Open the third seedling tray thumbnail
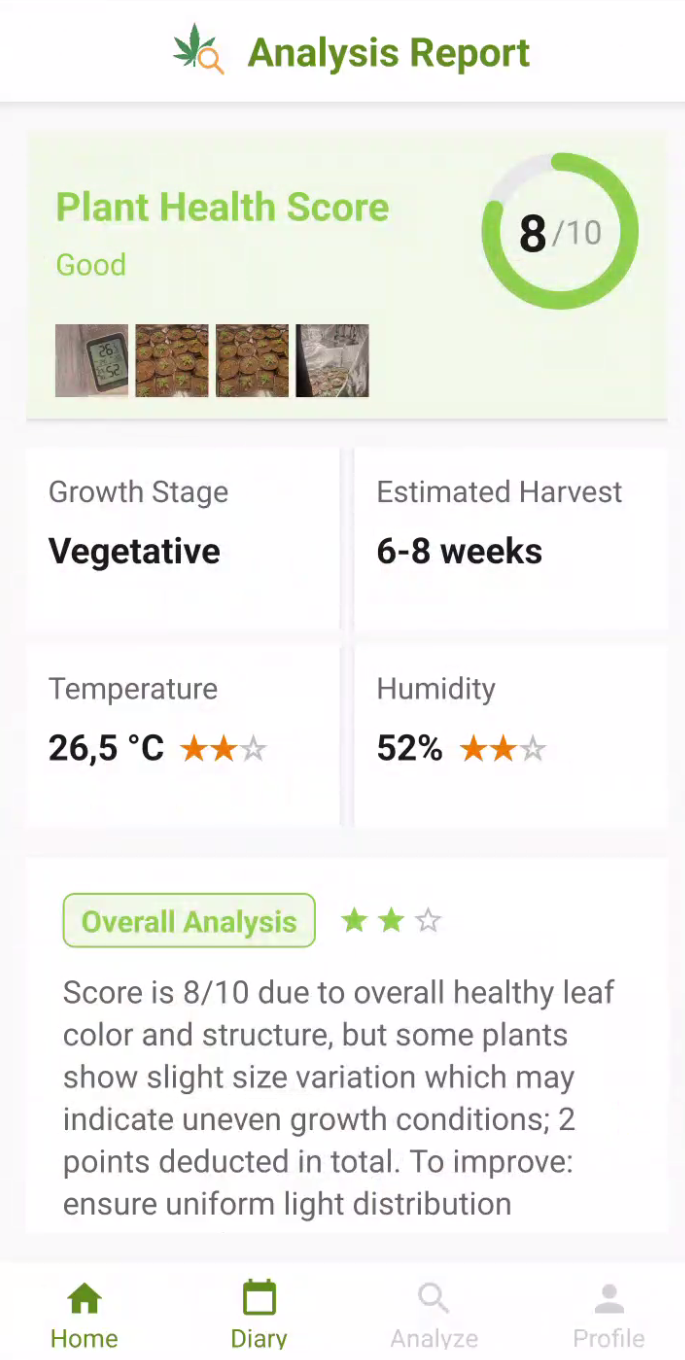The height and width of the screenshot is (1360, 685). tap(252, 361)
